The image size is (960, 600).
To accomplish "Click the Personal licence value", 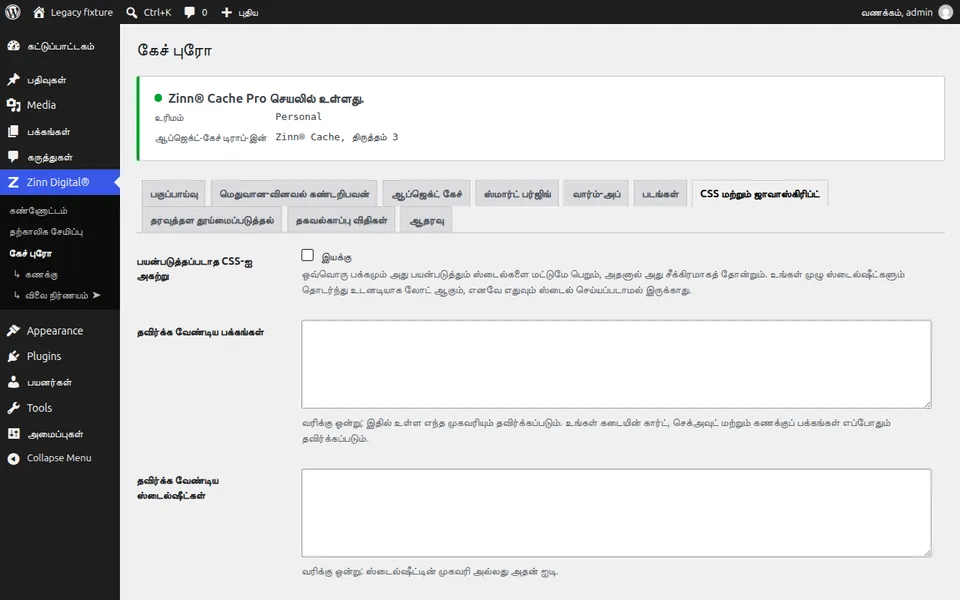I will point(298,117).
